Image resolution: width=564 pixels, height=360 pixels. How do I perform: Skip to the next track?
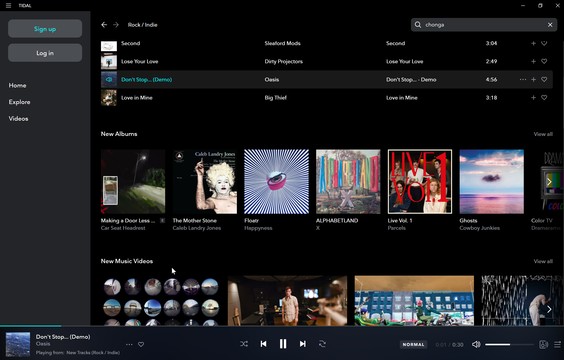coord(303,344)
